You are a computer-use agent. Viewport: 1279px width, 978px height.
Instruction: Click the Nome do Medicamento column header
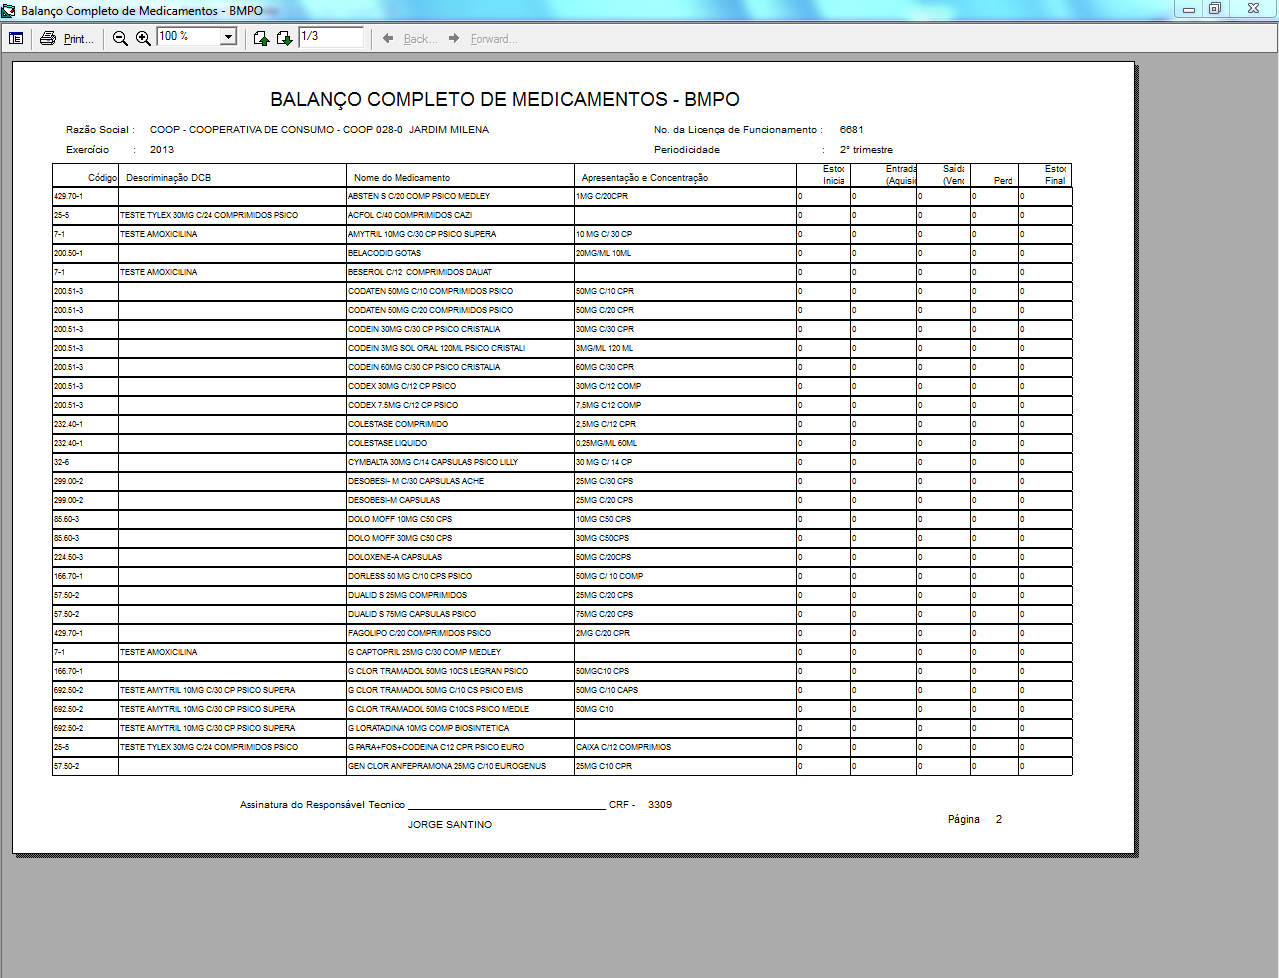click(402, 178)
